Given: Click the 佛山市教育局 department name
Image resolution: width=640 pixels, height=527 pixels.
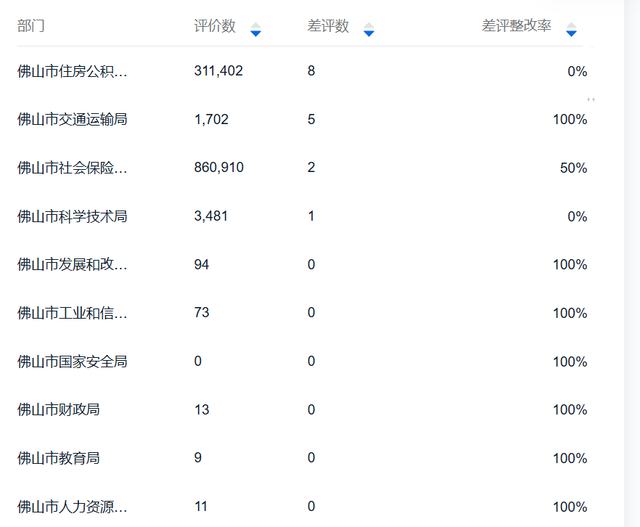Looking at the screenshot, I should (x=58, y=458).
